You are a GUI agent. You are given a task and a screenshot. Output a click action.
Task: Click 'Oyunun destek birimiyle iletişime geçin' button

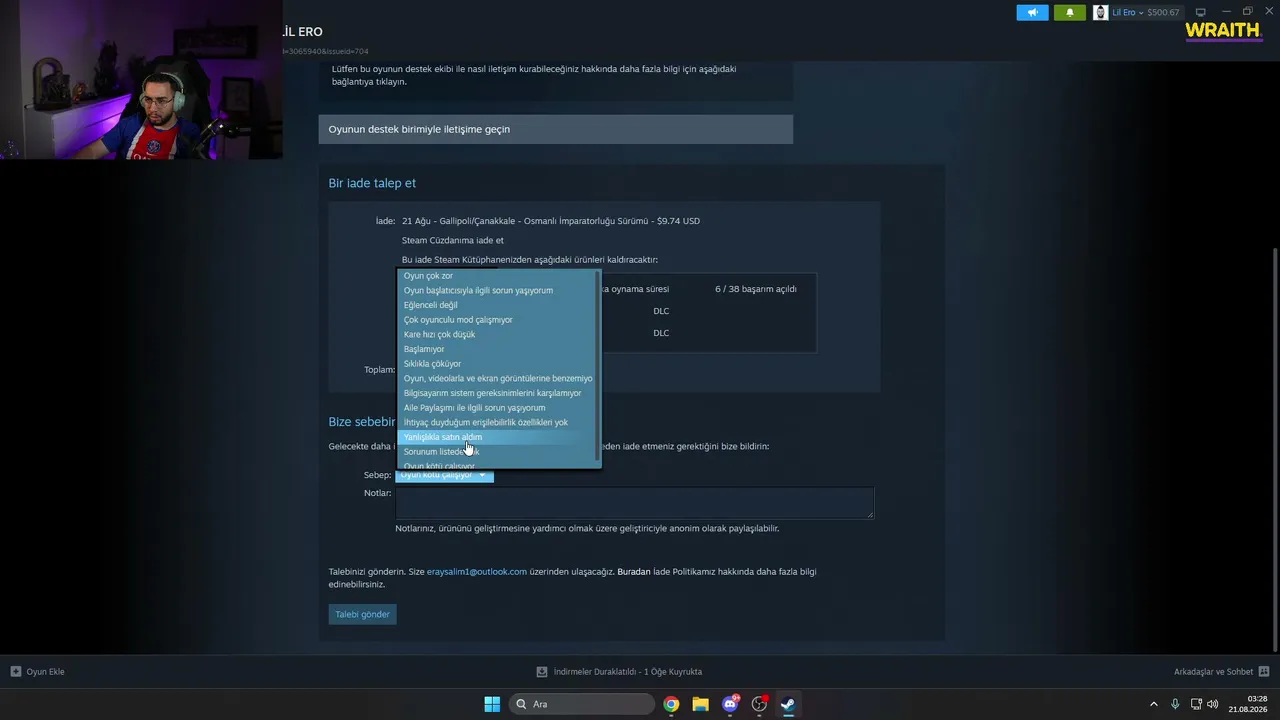coord(555,129)
